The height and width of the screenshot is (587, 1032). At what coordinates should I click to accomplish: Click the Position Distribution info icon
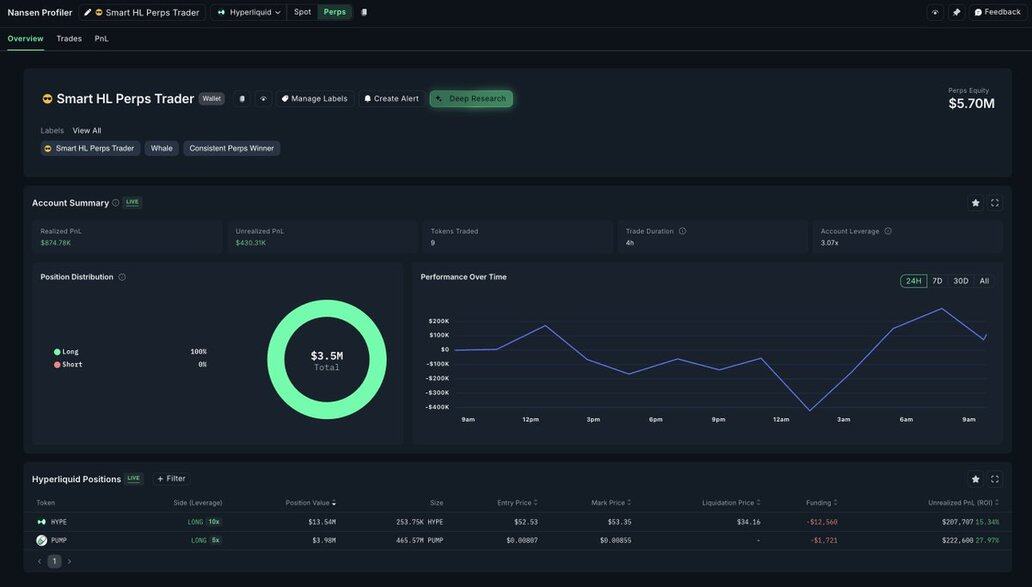click(x=122, y=277)
